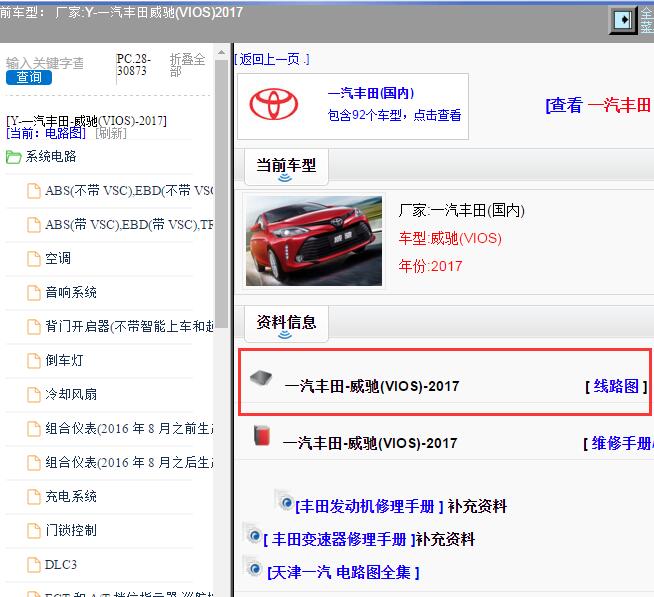Screen dimensions: 654x597
Task: Open the 线路图 link for Vios 2017
Action: click(x=616, y=386)
